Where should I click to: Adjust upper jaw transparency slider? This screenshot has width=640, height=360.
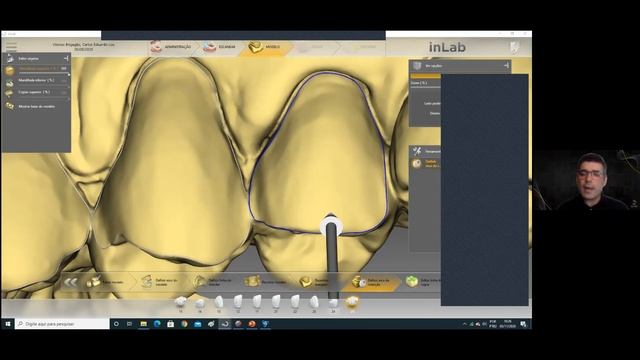pyautogui.click(x=44, y=74)
